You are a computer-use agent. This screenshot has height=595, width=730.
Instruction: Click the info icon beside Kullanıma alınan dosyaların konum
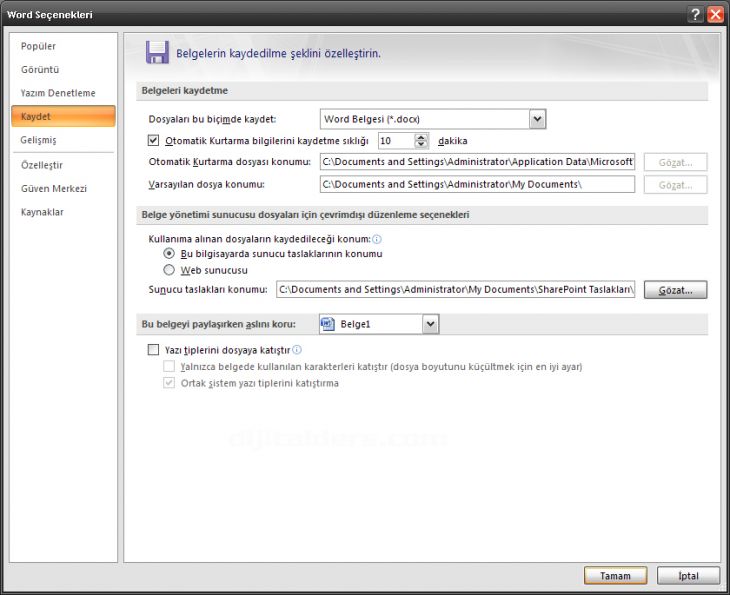tap(377, 239)
